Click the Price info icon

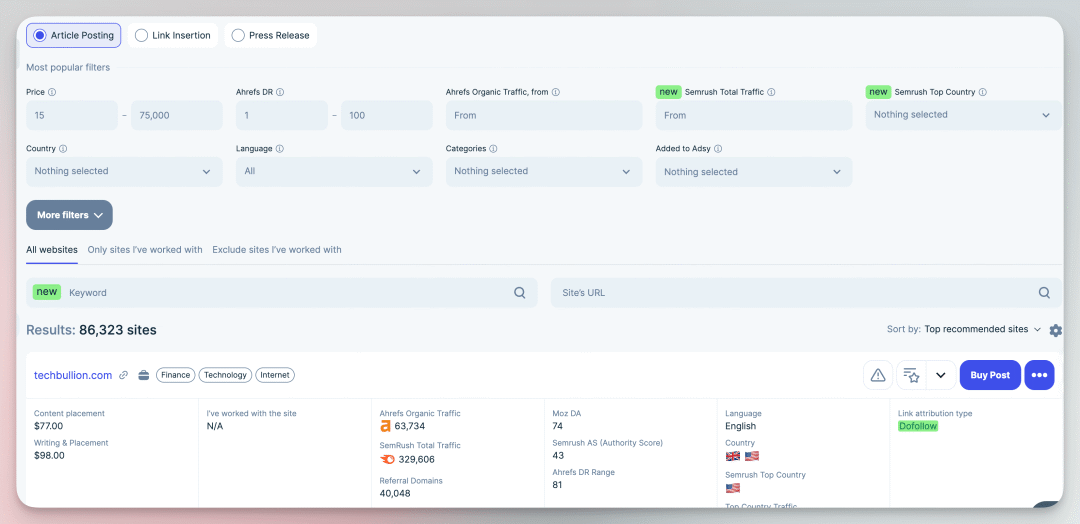(x=52, y=92)
